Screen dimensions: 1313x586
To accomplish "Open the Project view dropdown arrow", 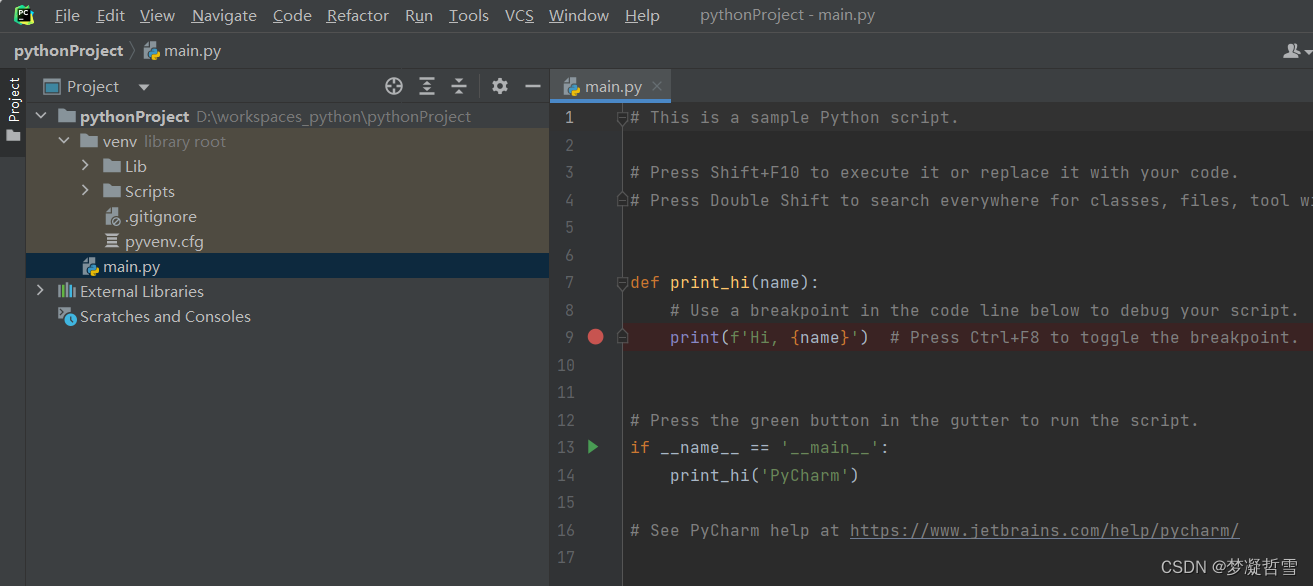I will coord(142,86).
